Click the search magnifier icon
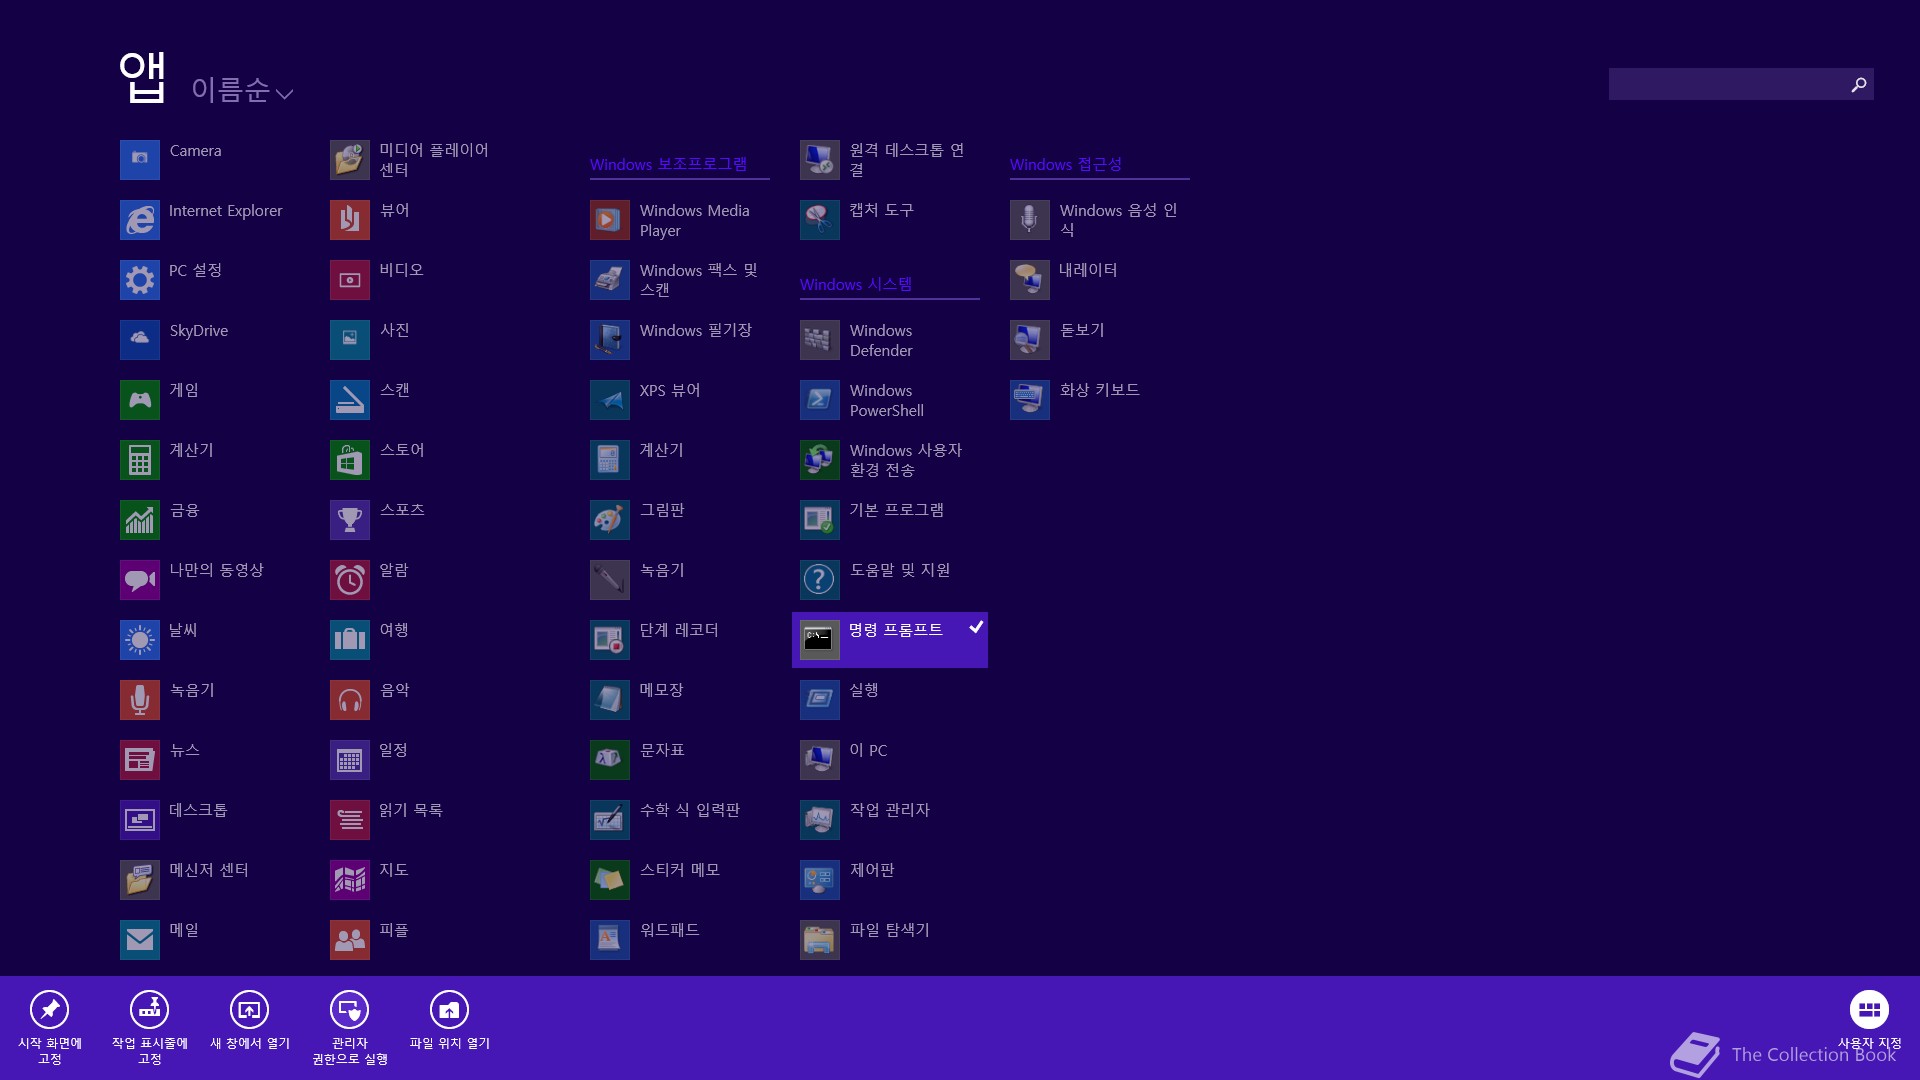Image resolution: width=1920 pixels, height=1080 pixels. [x=1859, y=84]
